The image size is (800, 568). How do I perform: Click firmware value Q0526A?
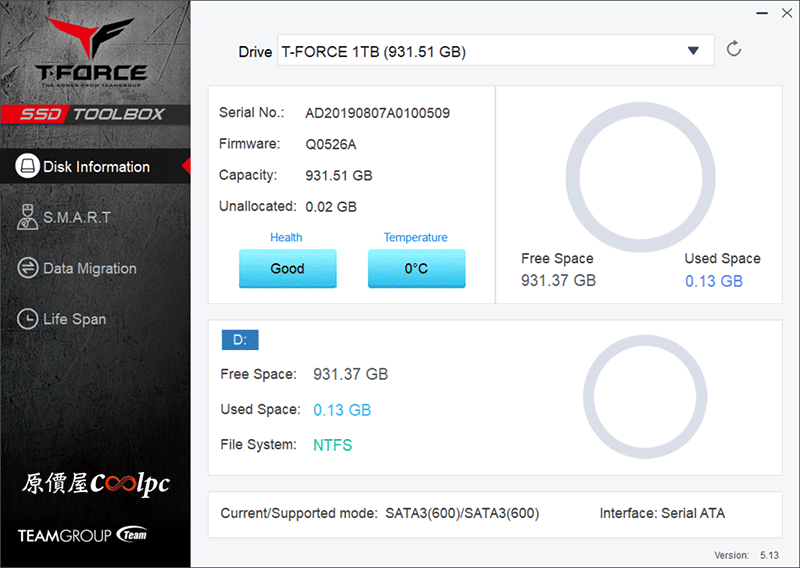(x=331, y=144)
